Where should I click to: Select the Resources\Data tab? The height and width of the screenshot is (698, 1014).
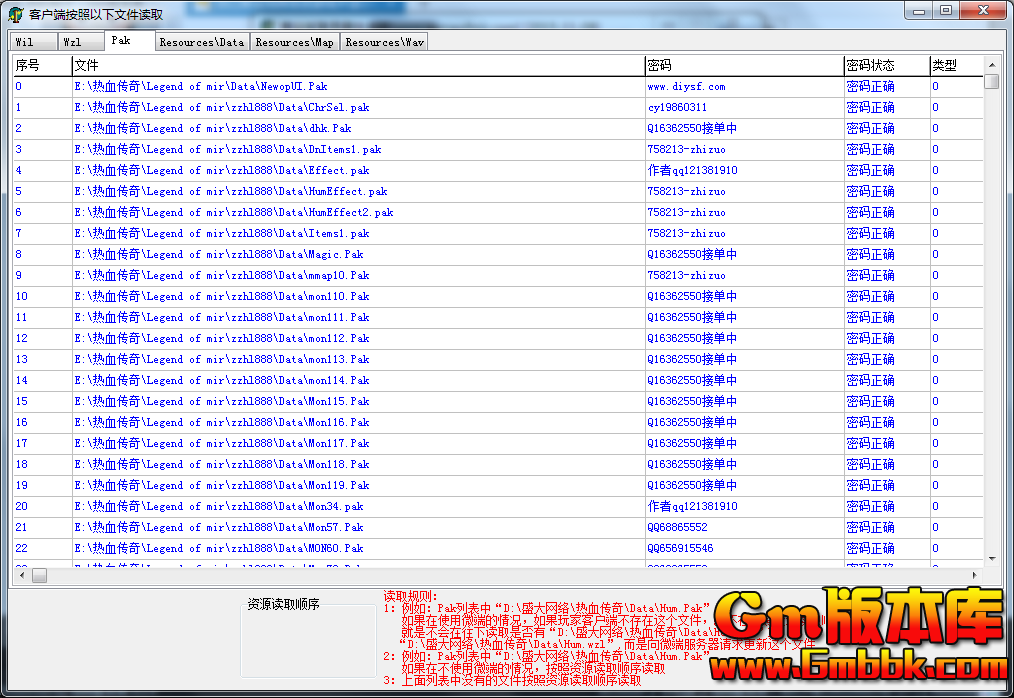(201, 42)
